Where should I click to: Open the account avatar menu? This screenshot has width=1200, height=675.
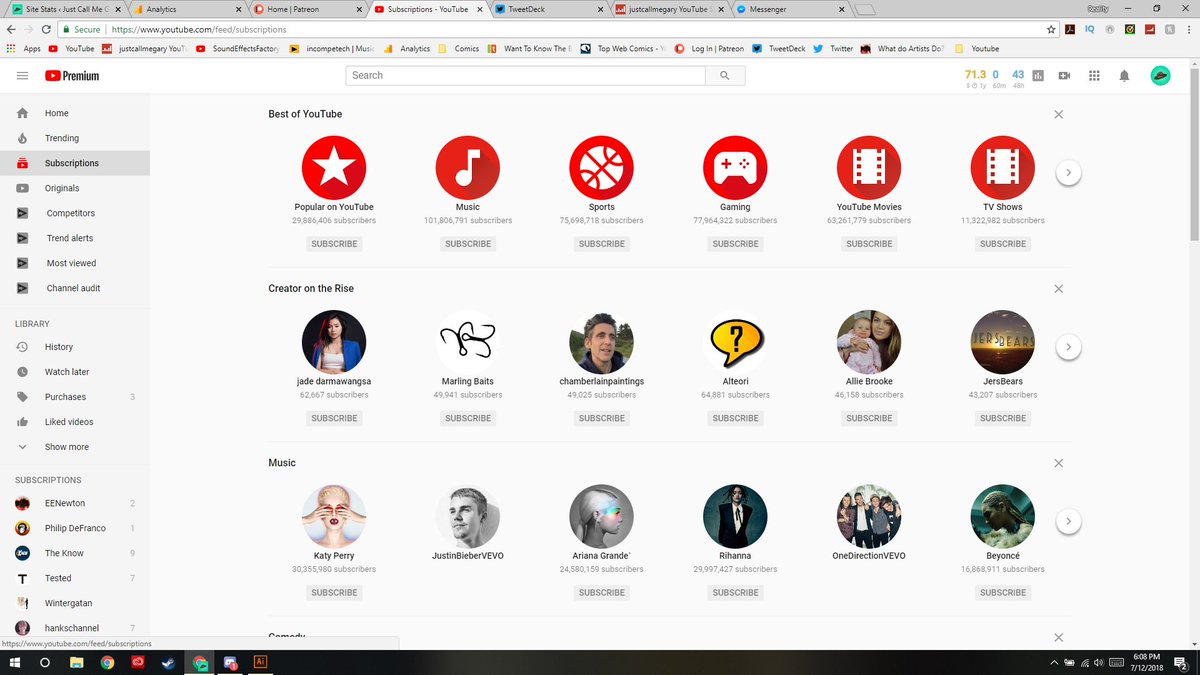click(1160, 75)
